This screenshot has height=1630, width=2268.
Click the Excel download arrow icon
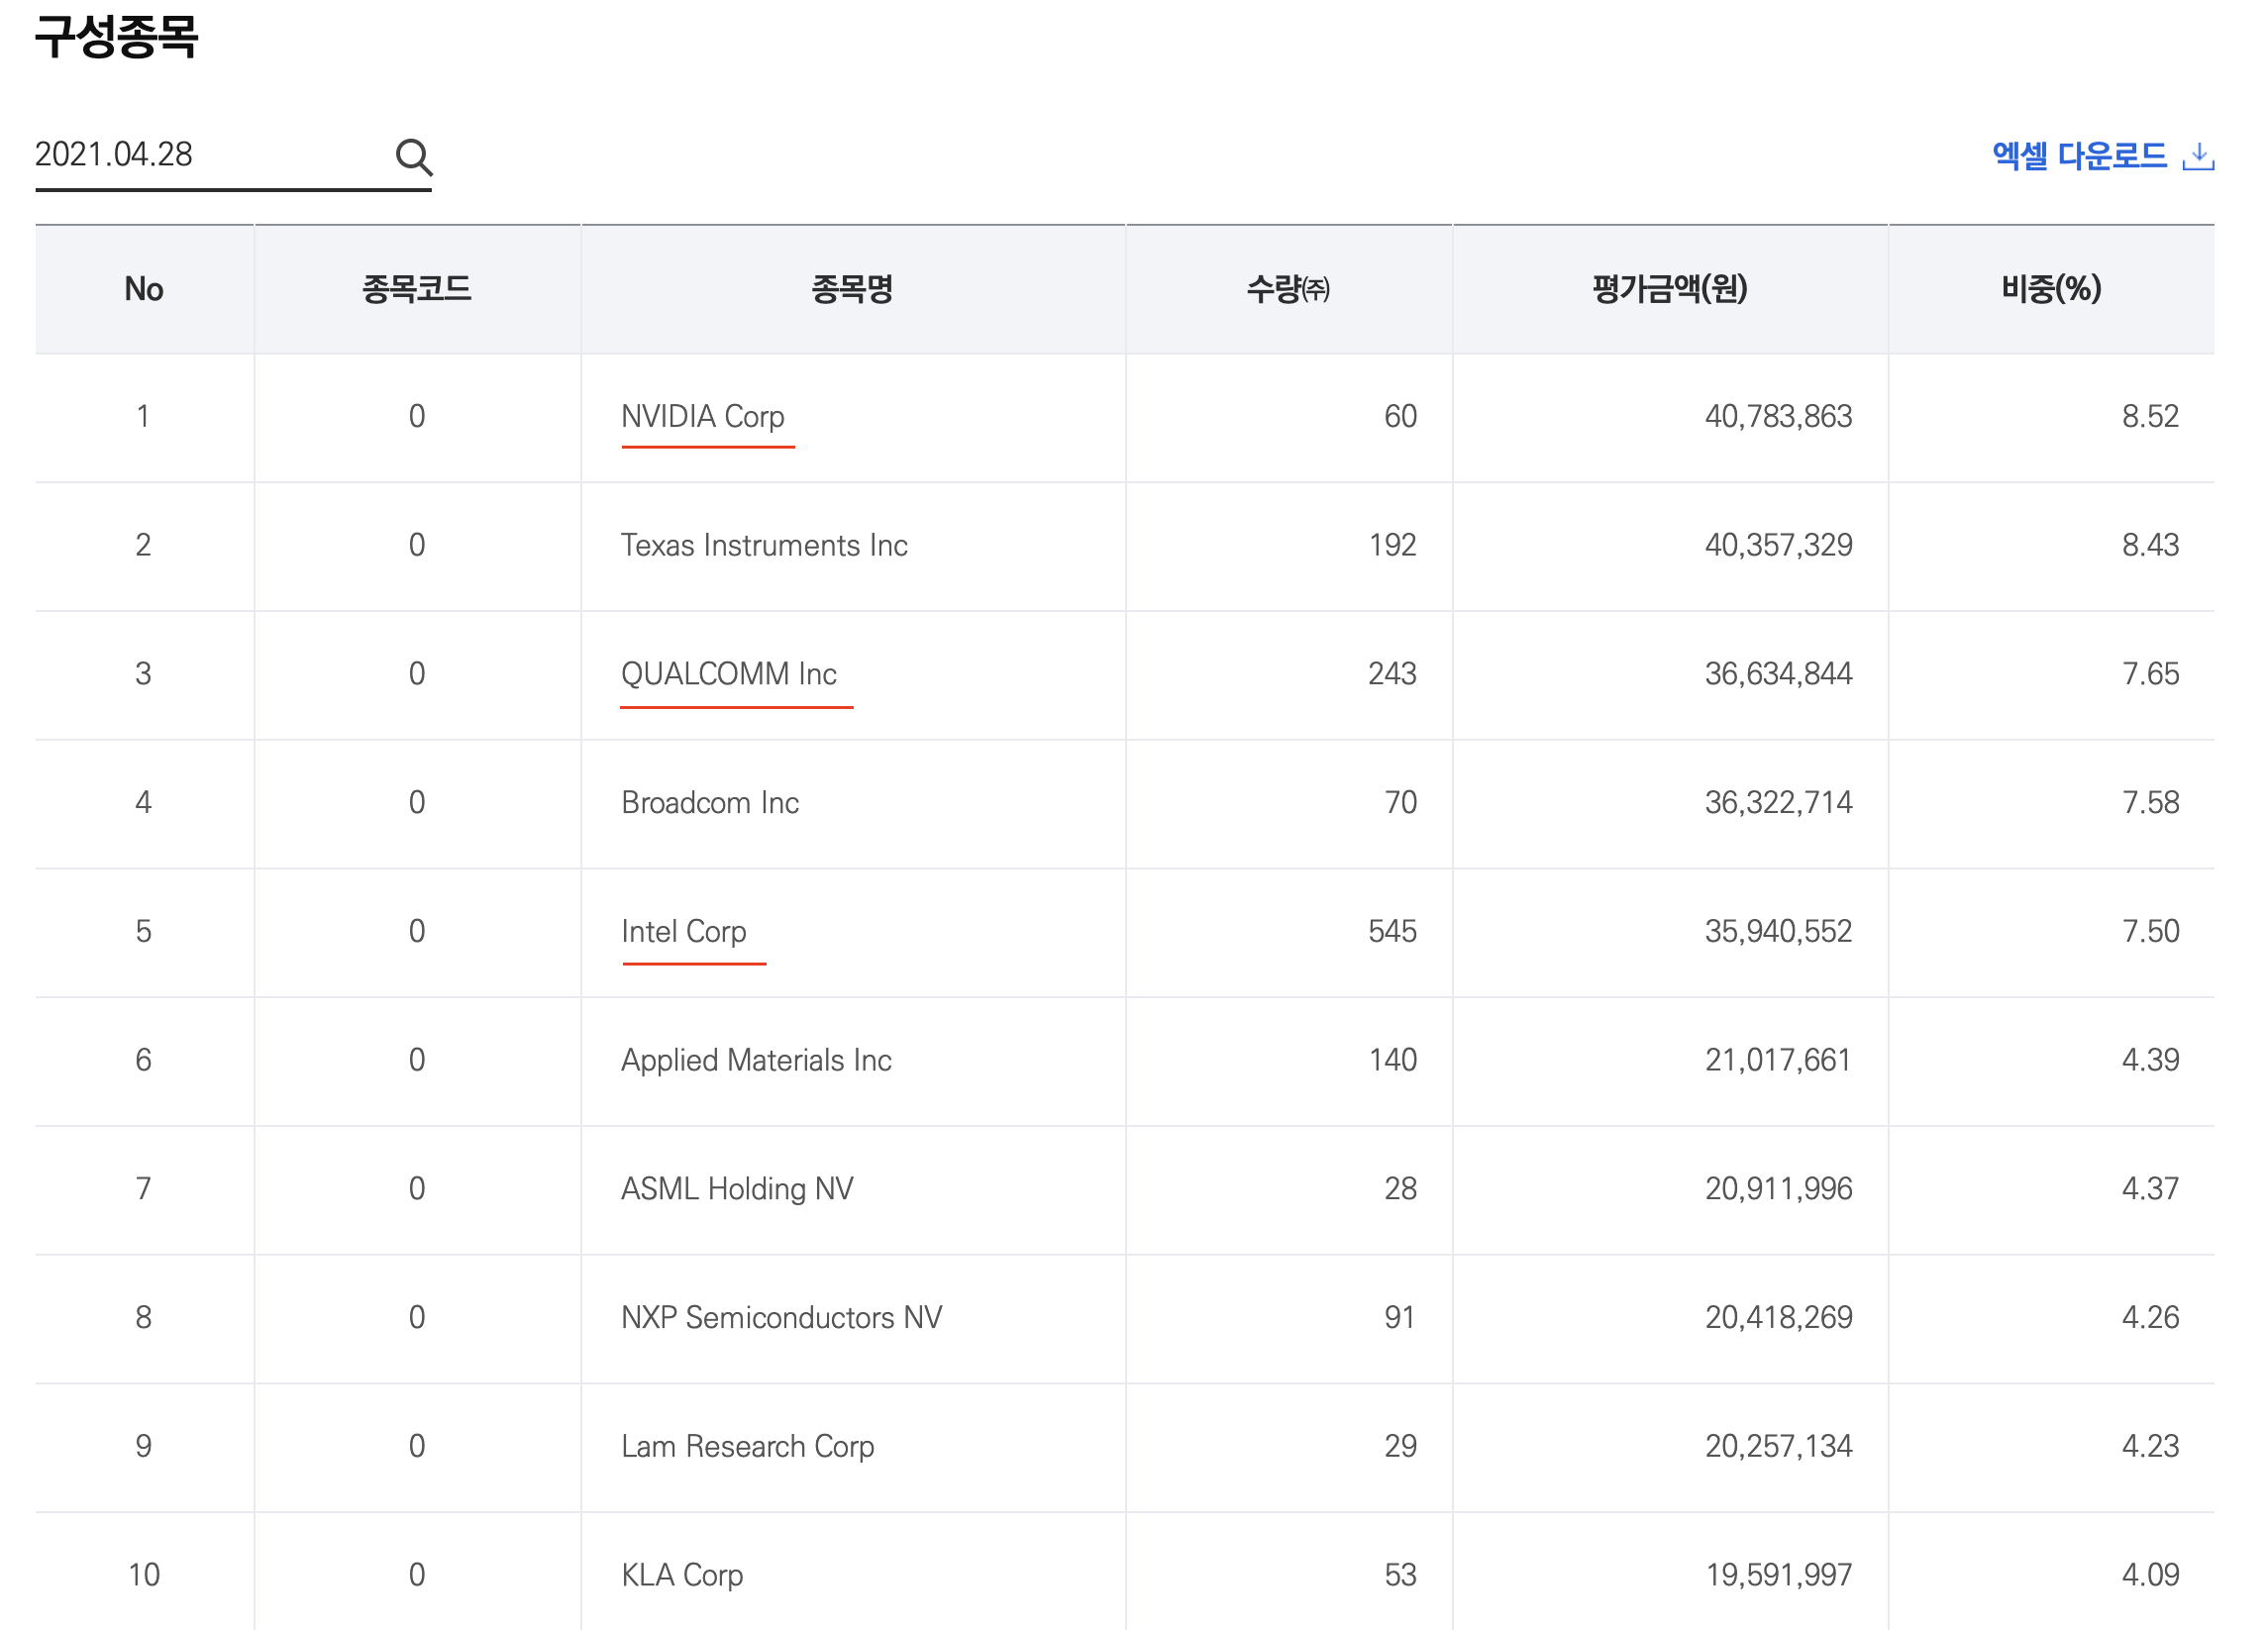coord(2198,156)
